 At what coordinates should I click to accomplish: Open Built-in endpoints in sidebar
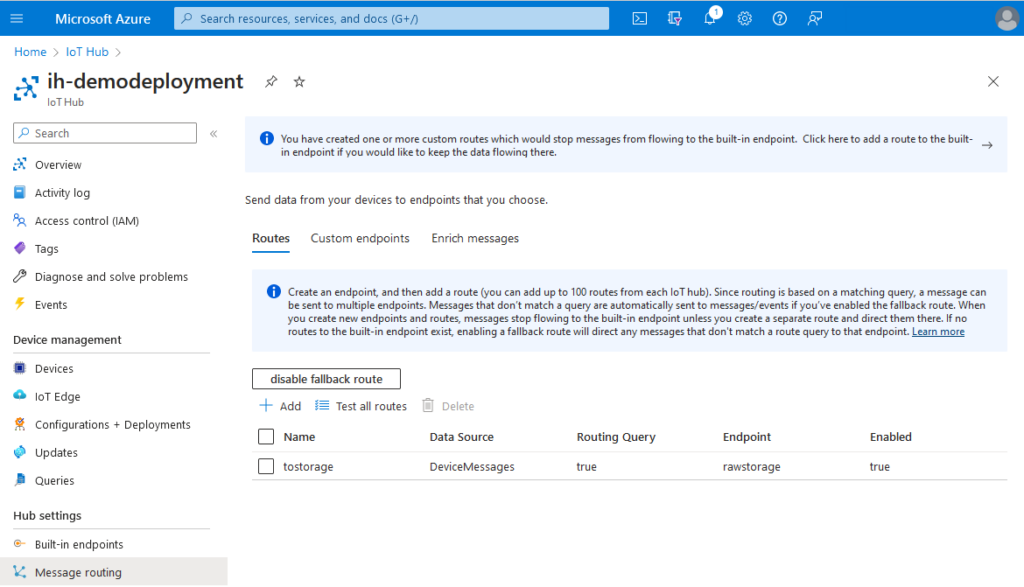point(79,545)
